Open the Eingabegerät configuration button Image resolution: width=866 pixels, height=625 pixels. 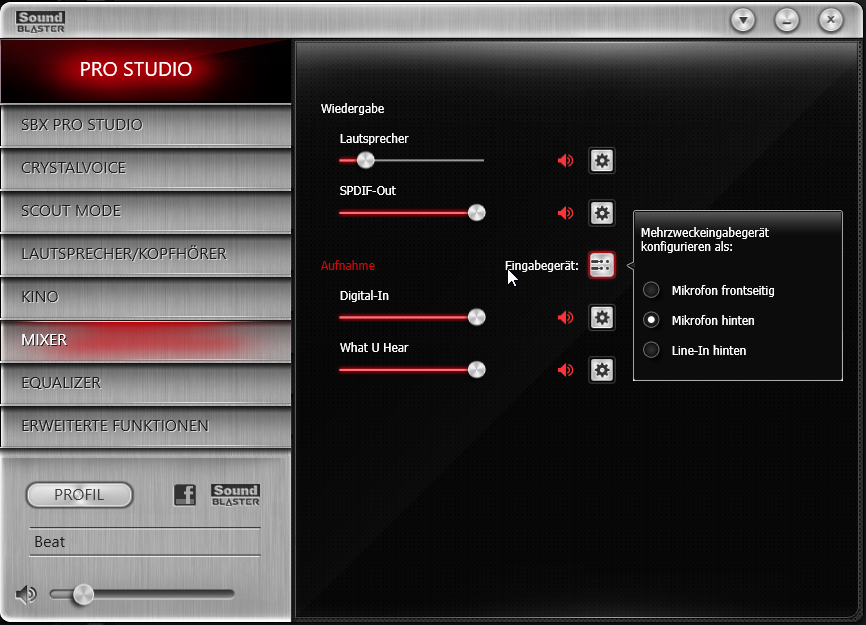click(601, 265)
